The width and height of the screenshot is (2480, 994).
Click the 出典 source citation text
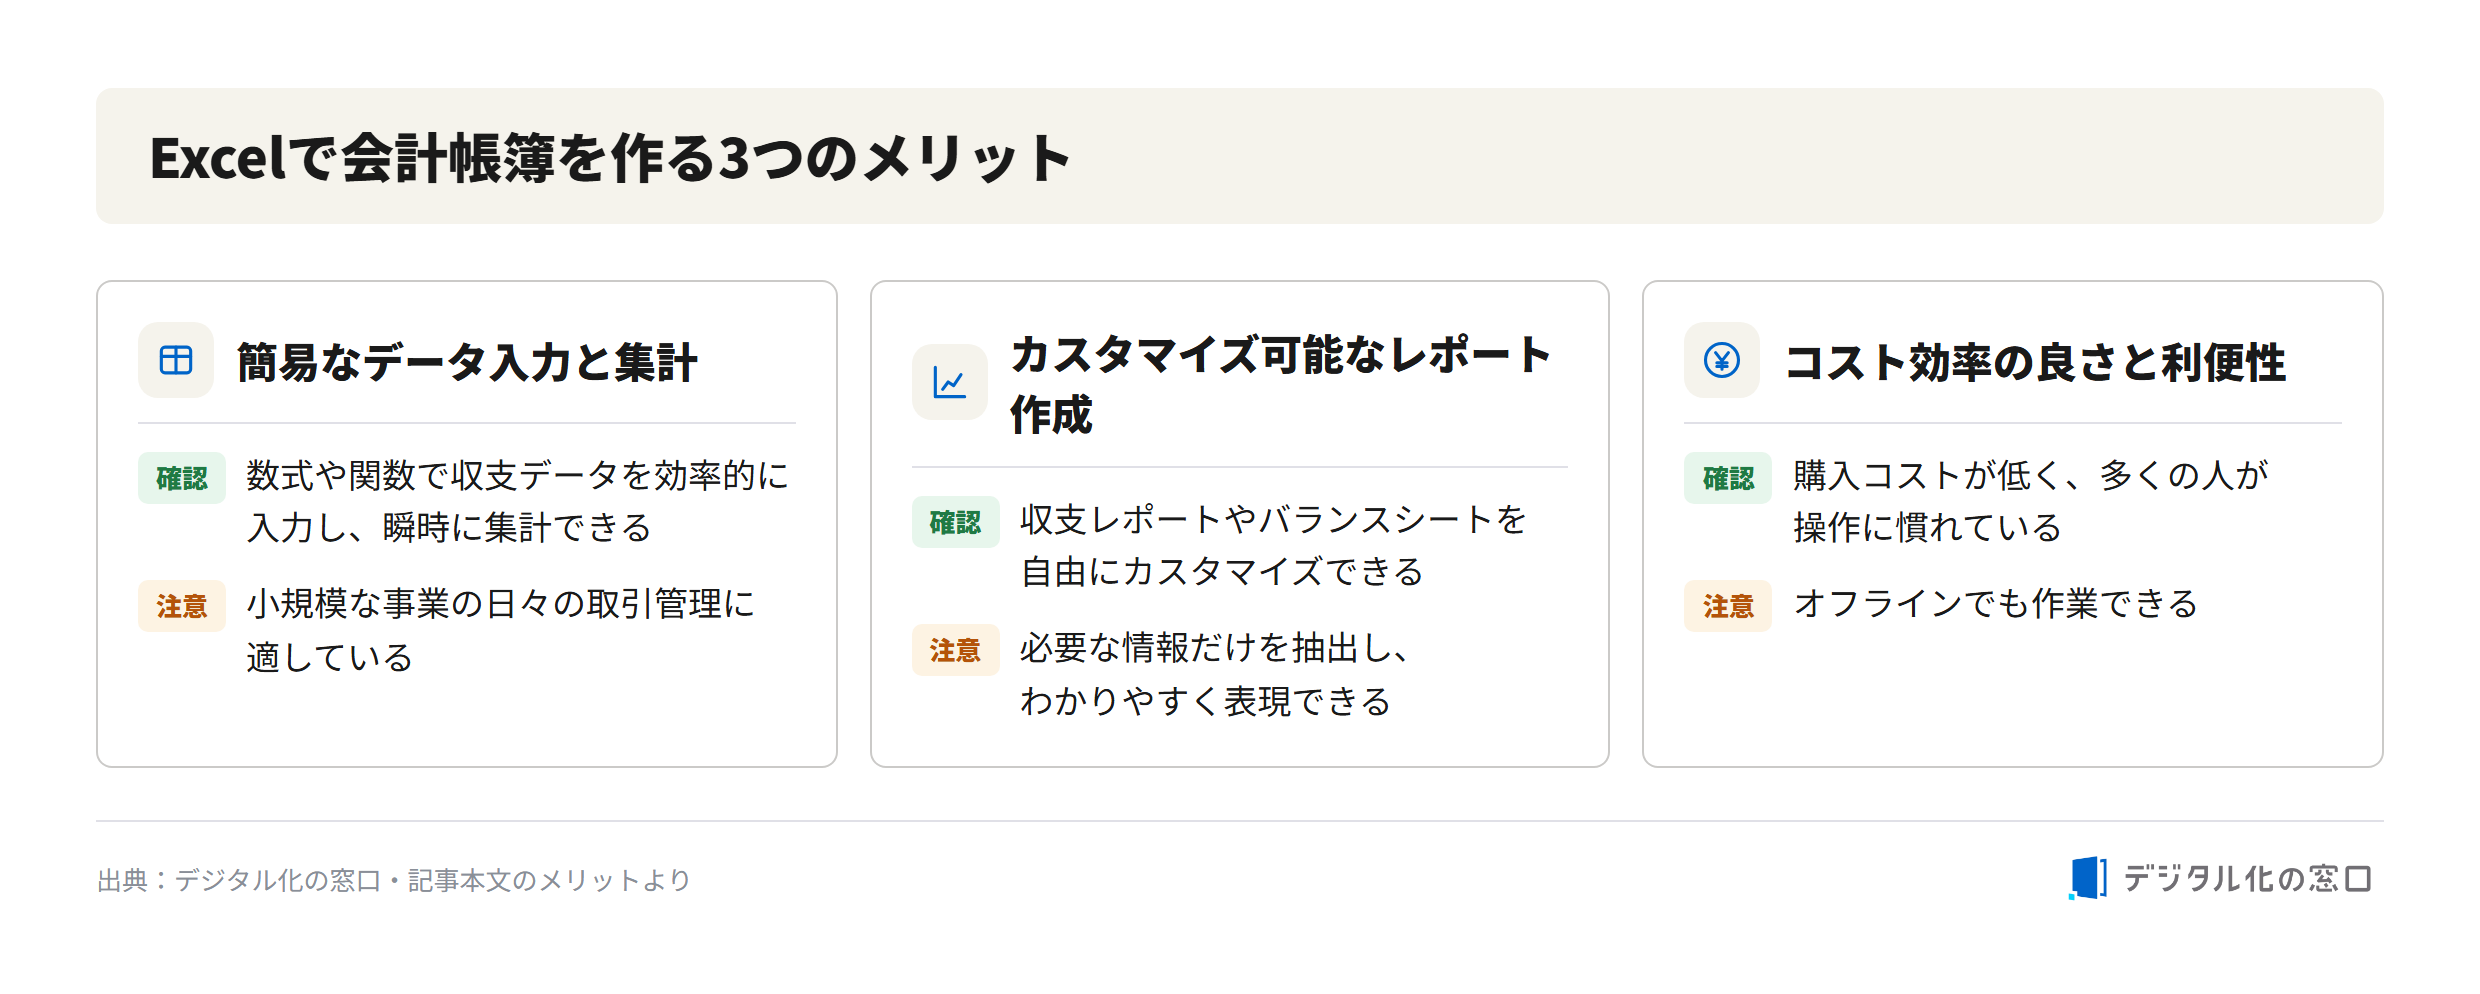click(394, 880)
